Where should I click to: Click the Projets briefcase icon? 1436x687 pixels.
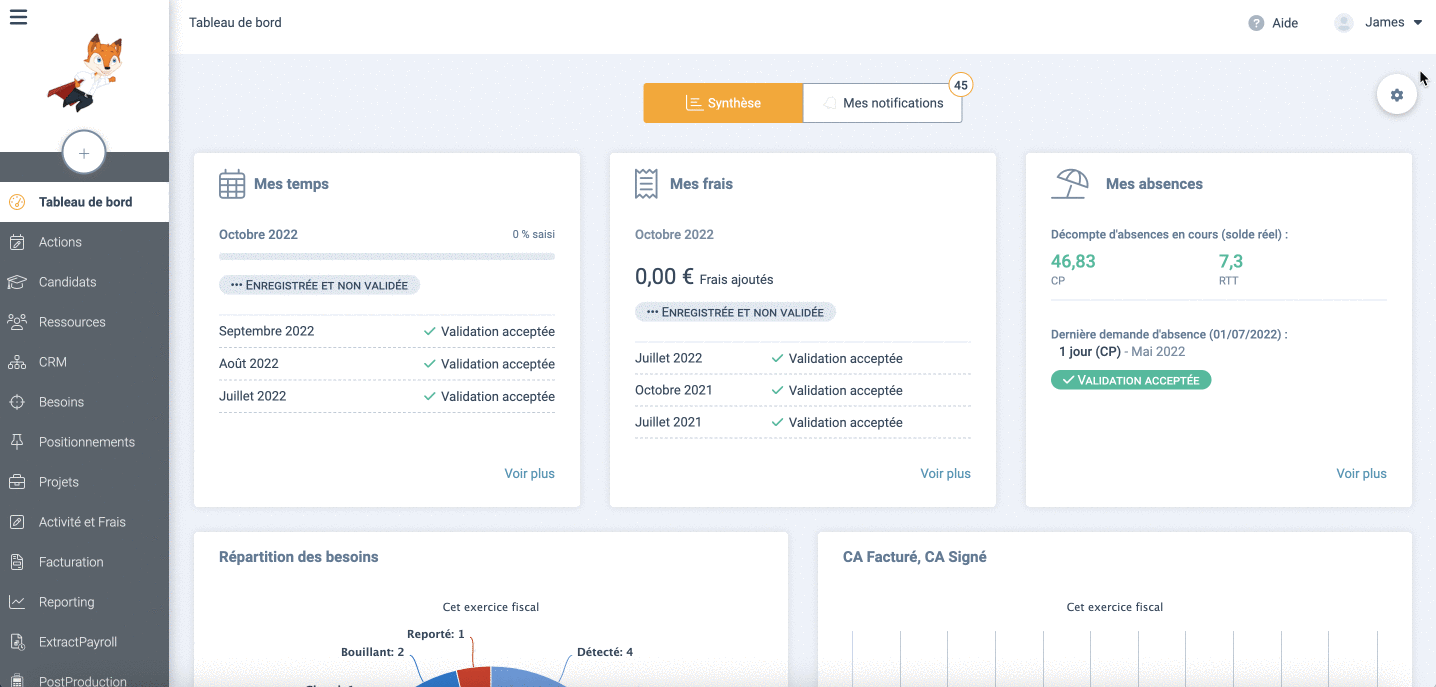coord(17,482)
